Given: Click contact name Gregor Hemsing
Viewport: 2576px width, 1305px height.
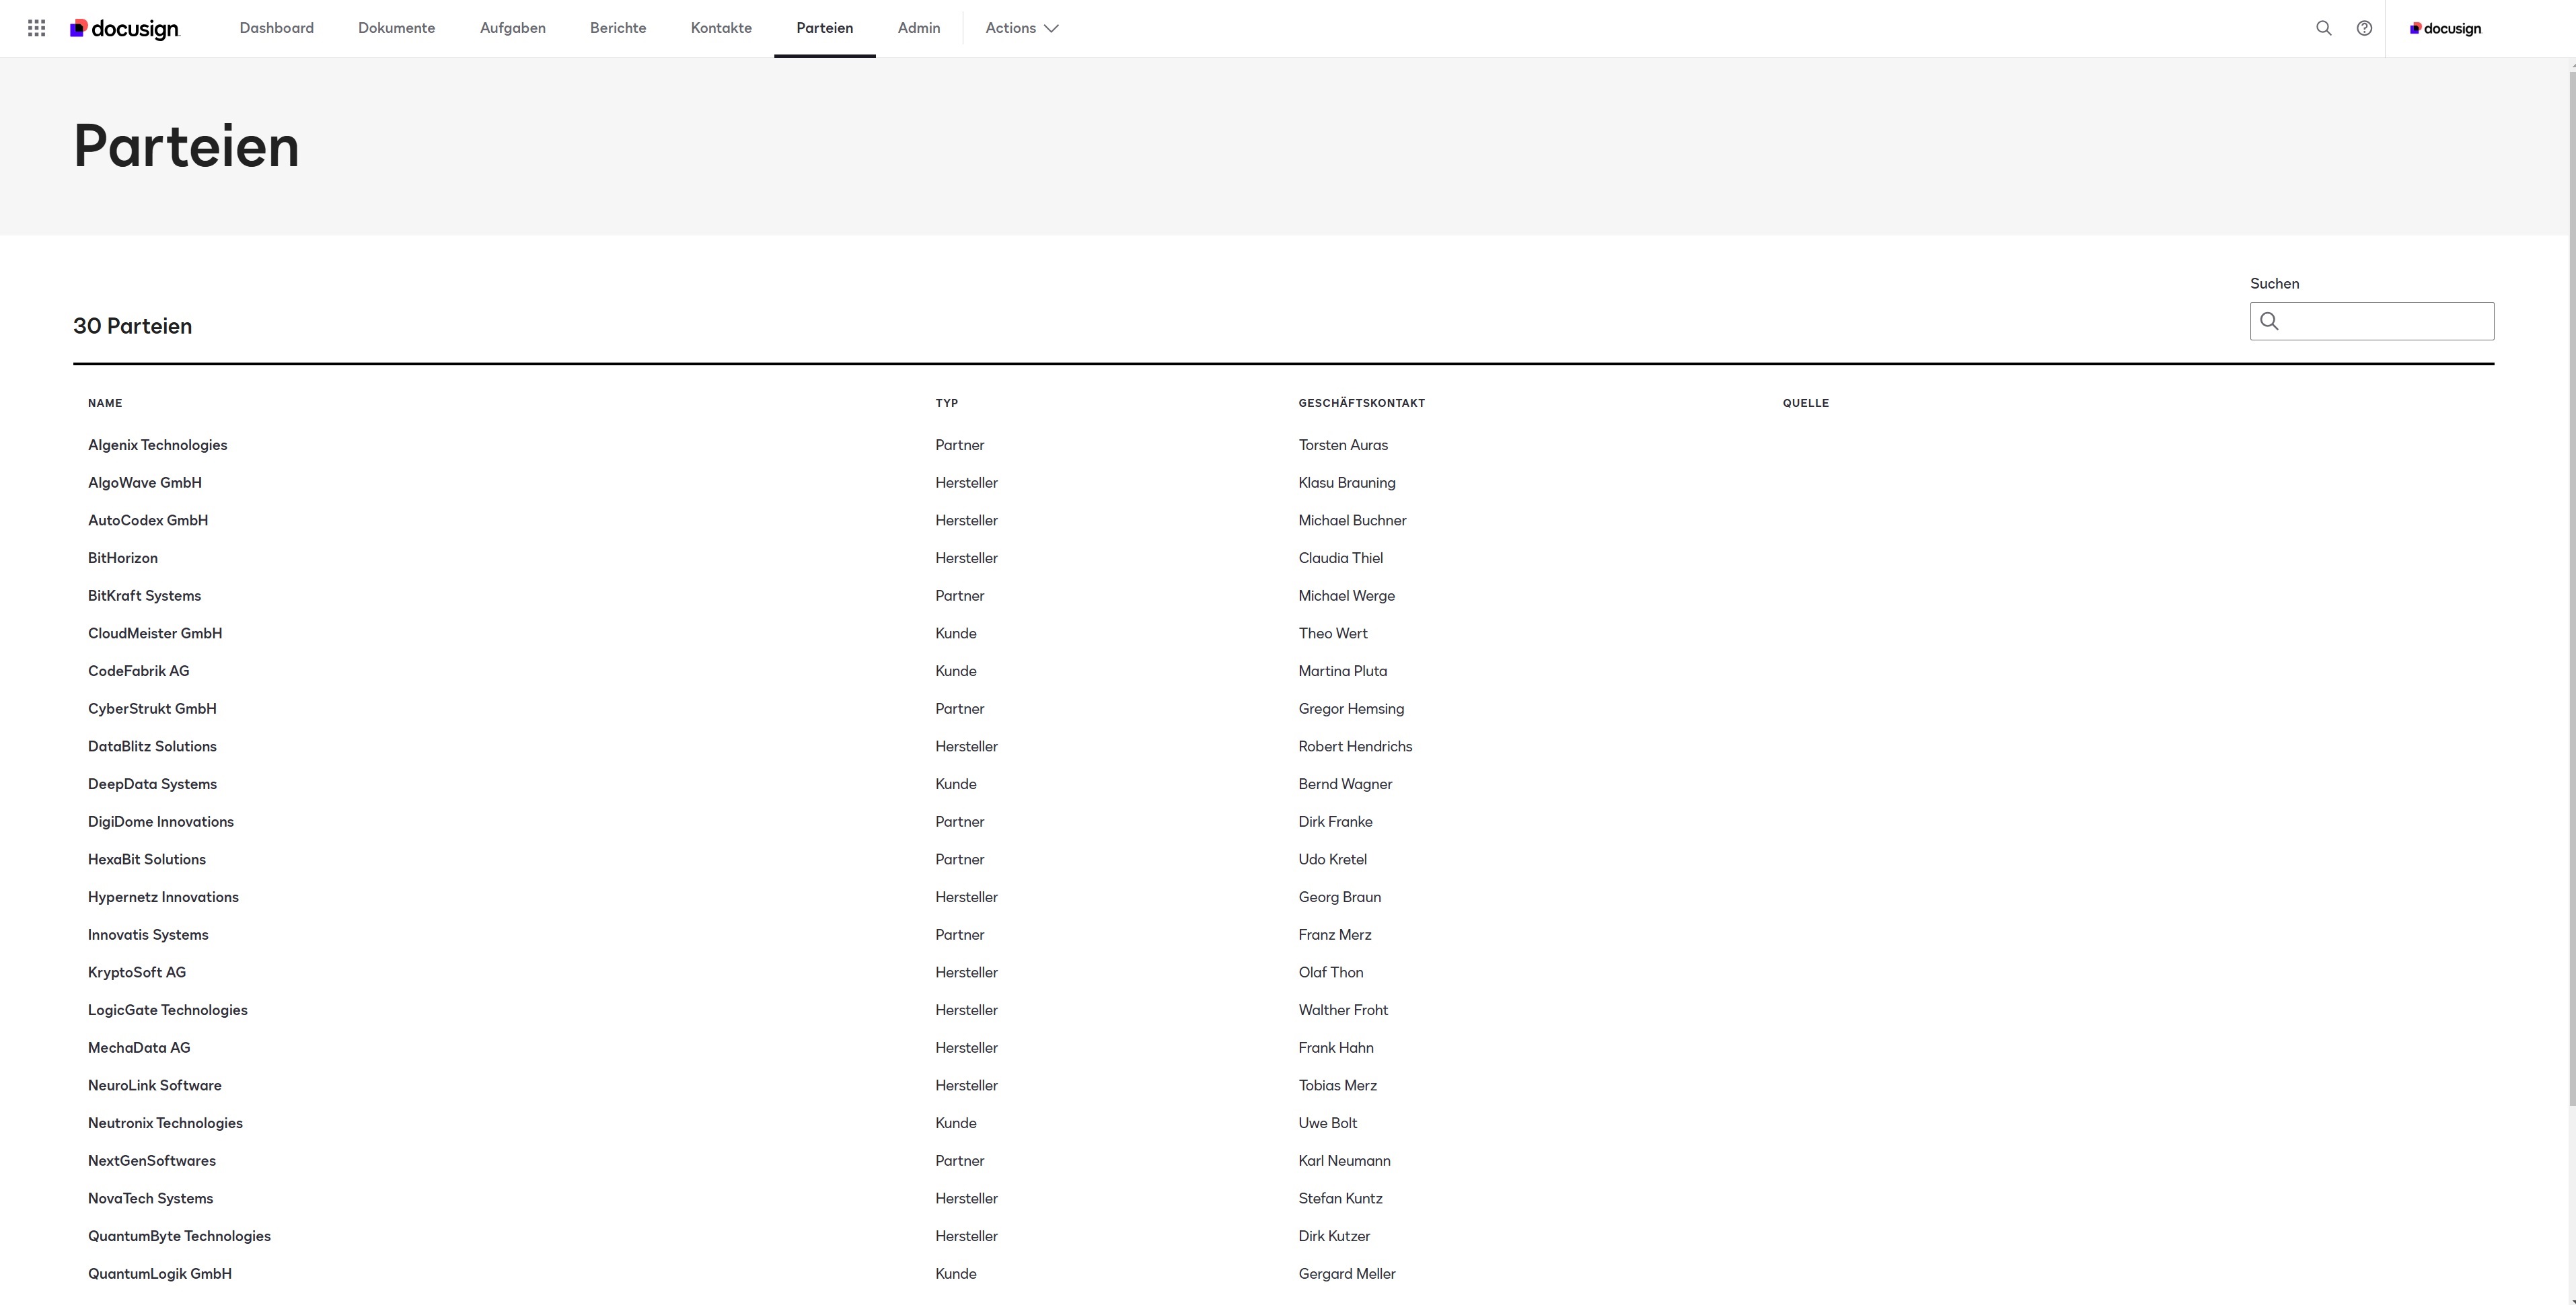Looking at the screenshot, I should tap(1351, 709).
